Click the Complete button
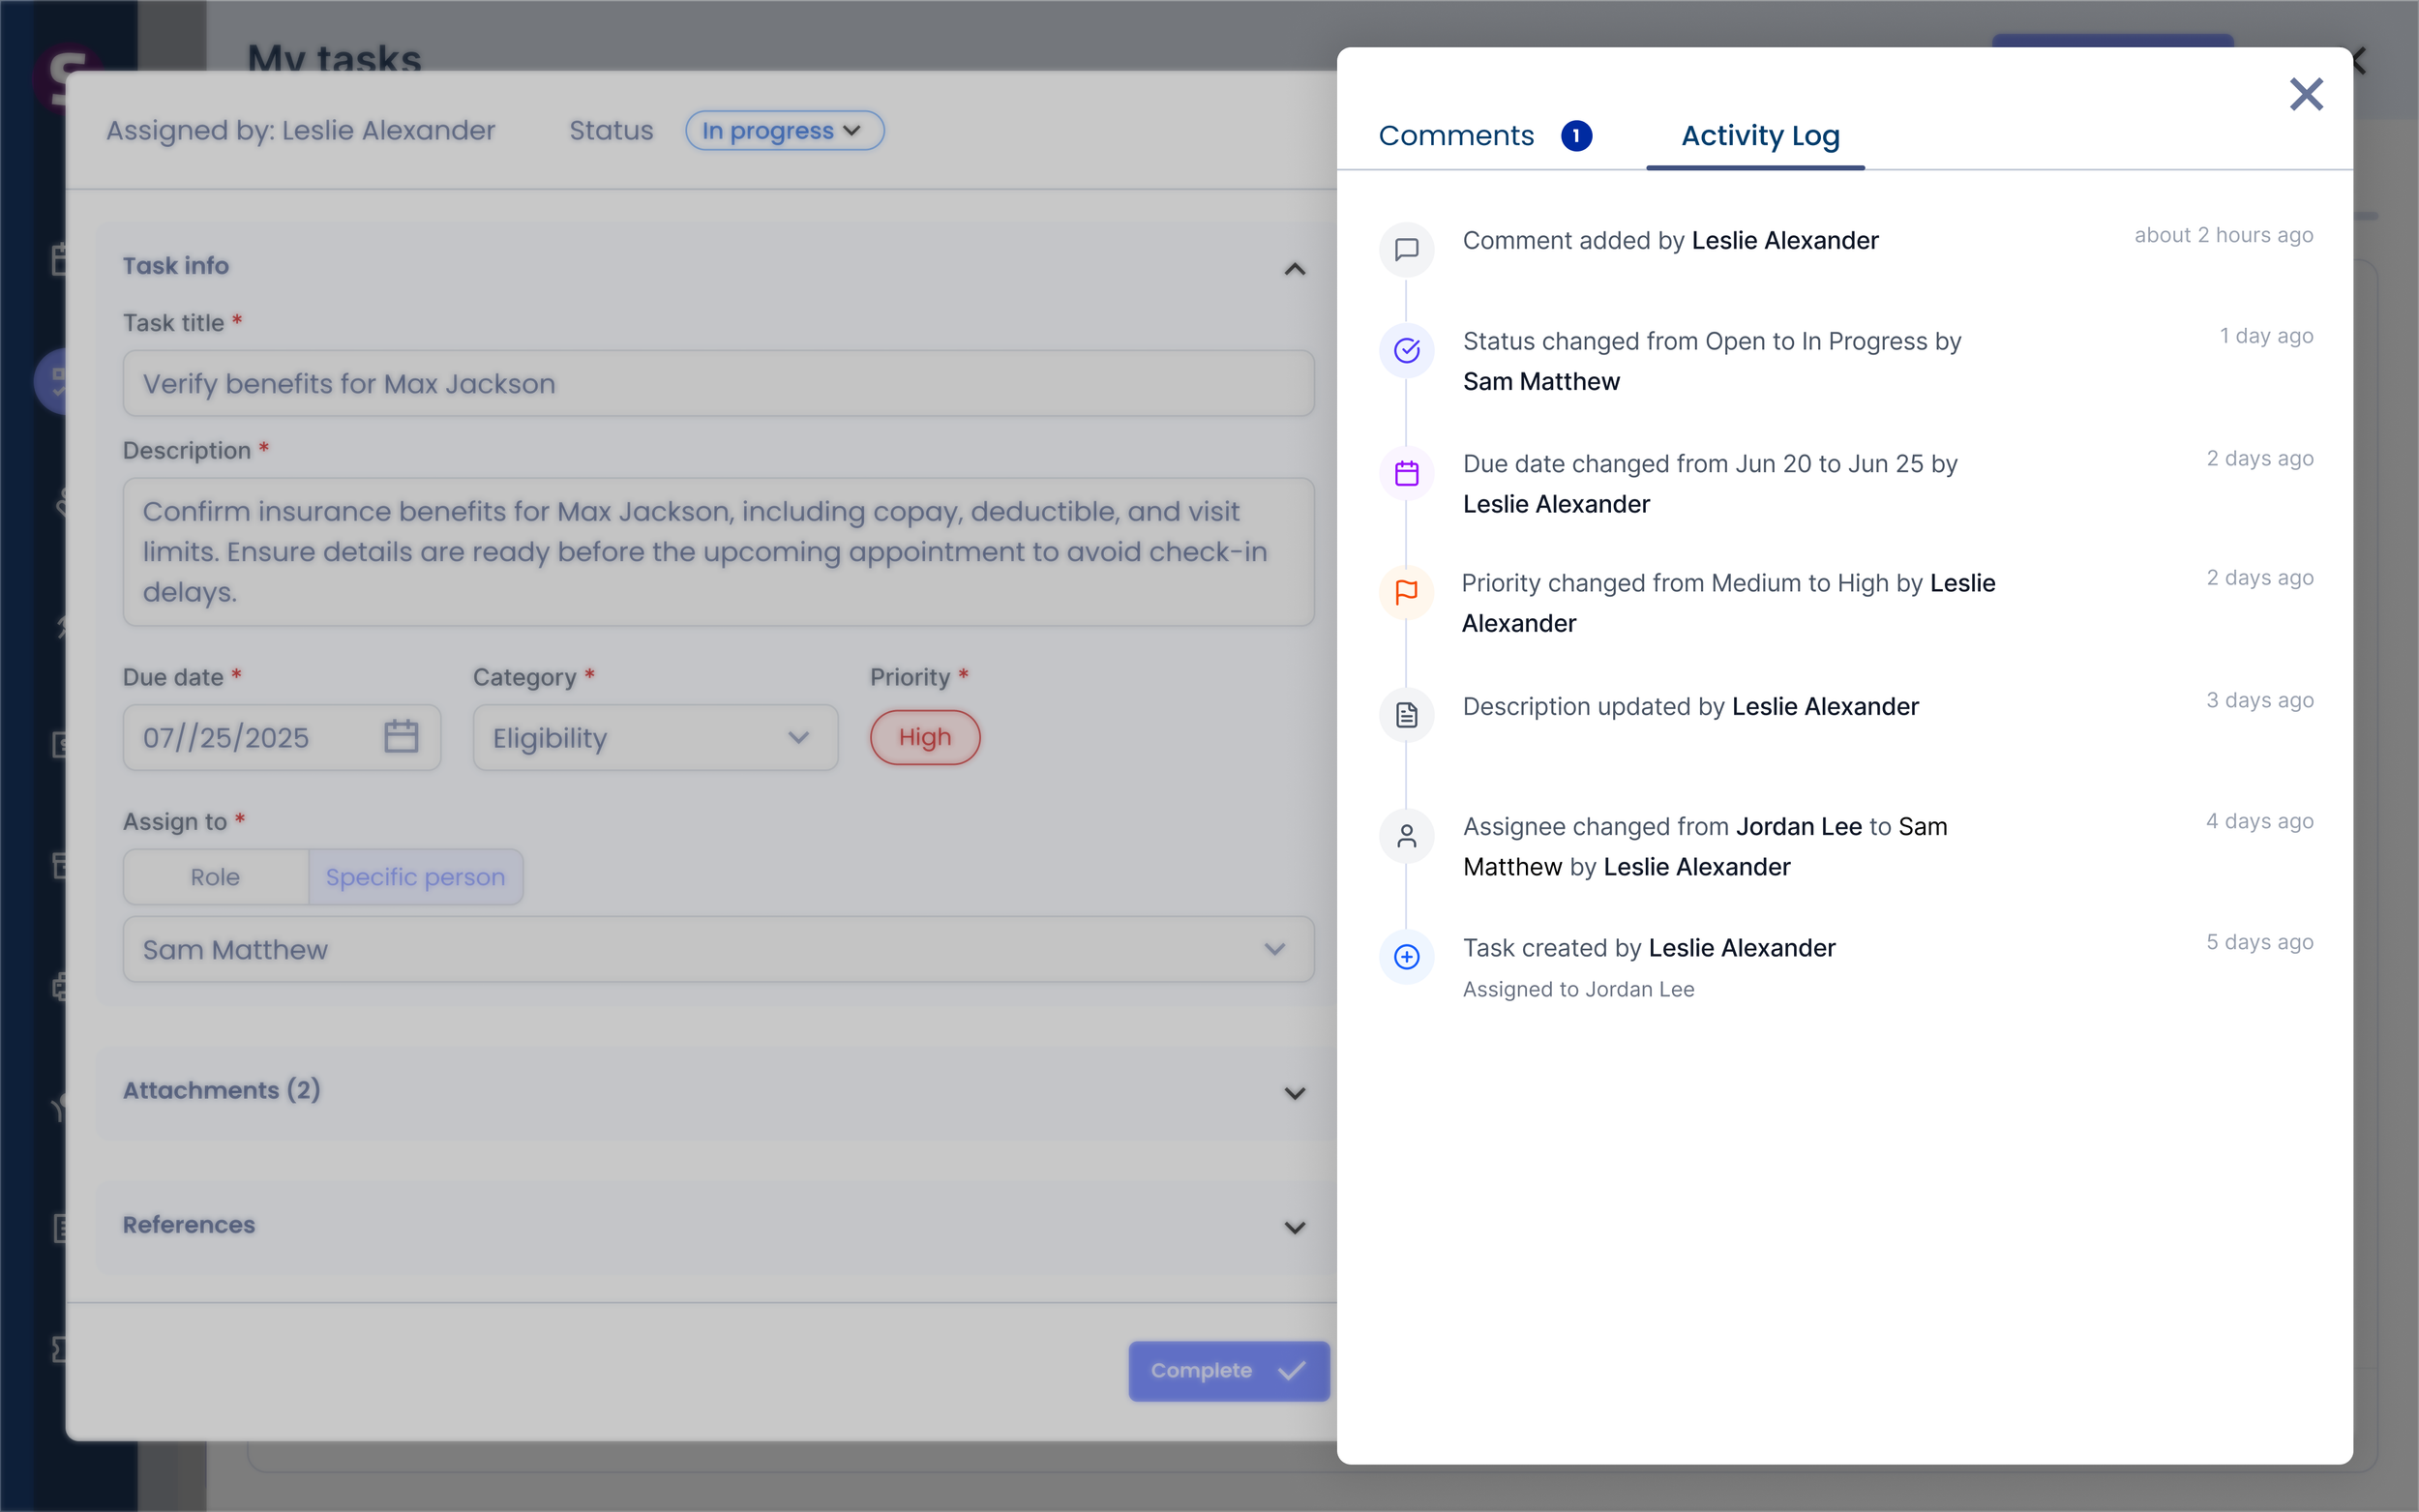The image size is (2419, 1512). pos(1229,1371)
